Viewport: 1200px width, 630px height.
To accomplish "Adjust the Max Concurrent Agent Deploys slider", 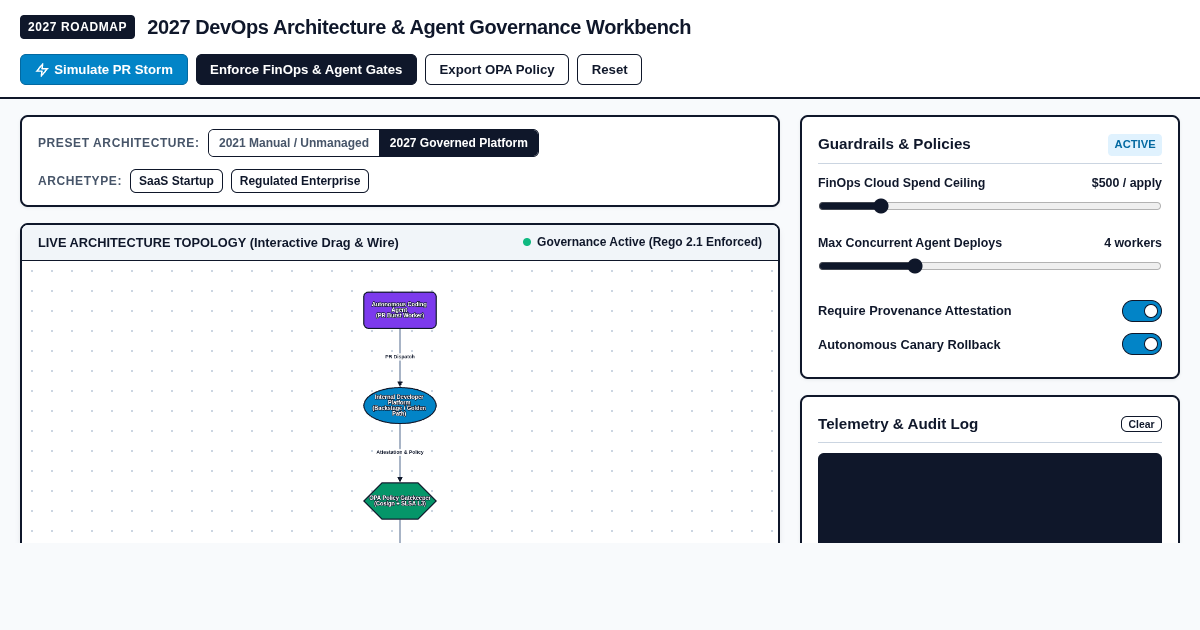I will [990, 266].
